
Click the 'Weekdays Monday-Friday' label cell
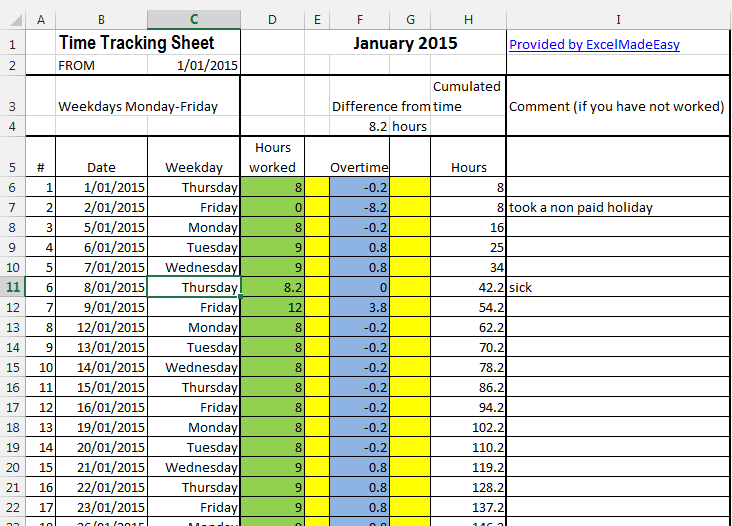point(138,106)
